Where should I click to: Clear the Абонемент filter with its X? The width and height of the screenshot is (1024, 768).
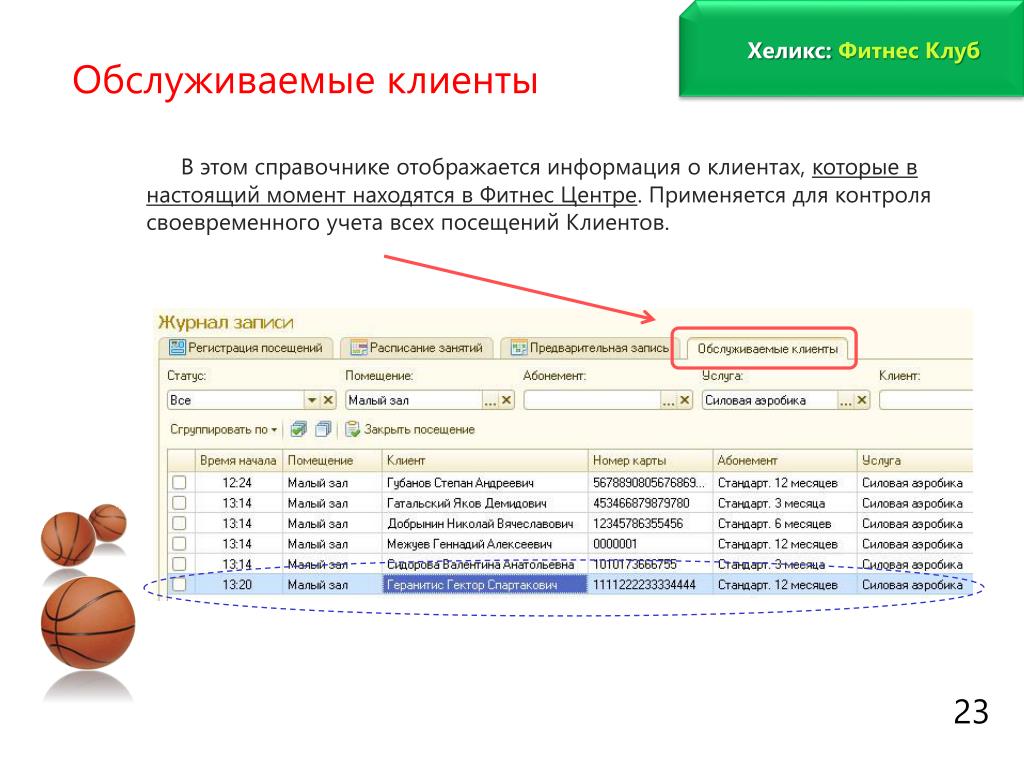(684, 400)
